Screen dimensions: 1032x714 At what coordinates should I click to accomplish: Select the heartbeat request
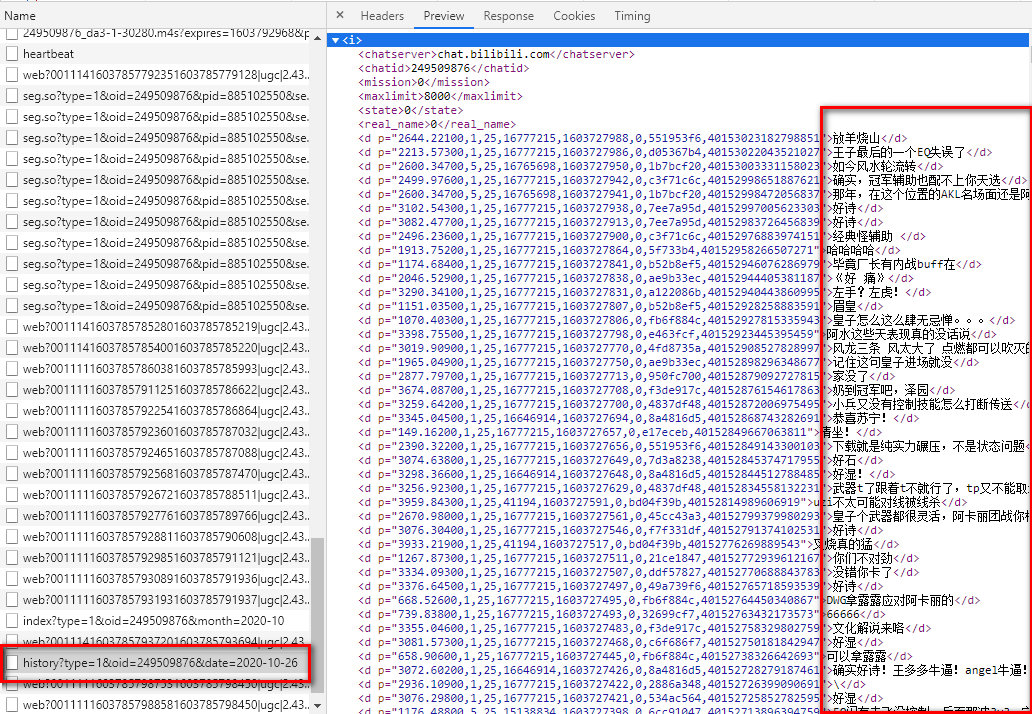(157, 54)
